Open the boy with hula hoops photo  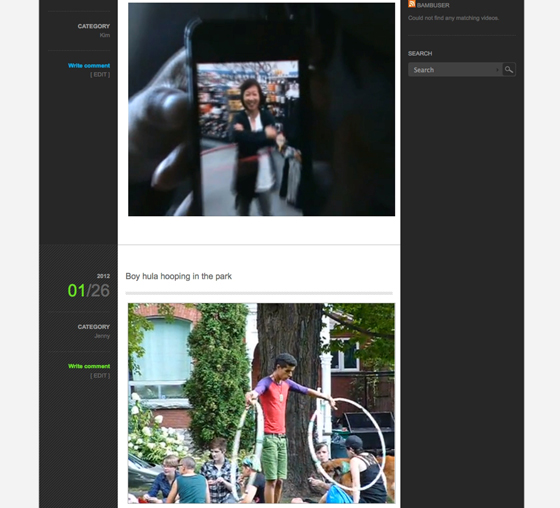click(x=261, y=403)
